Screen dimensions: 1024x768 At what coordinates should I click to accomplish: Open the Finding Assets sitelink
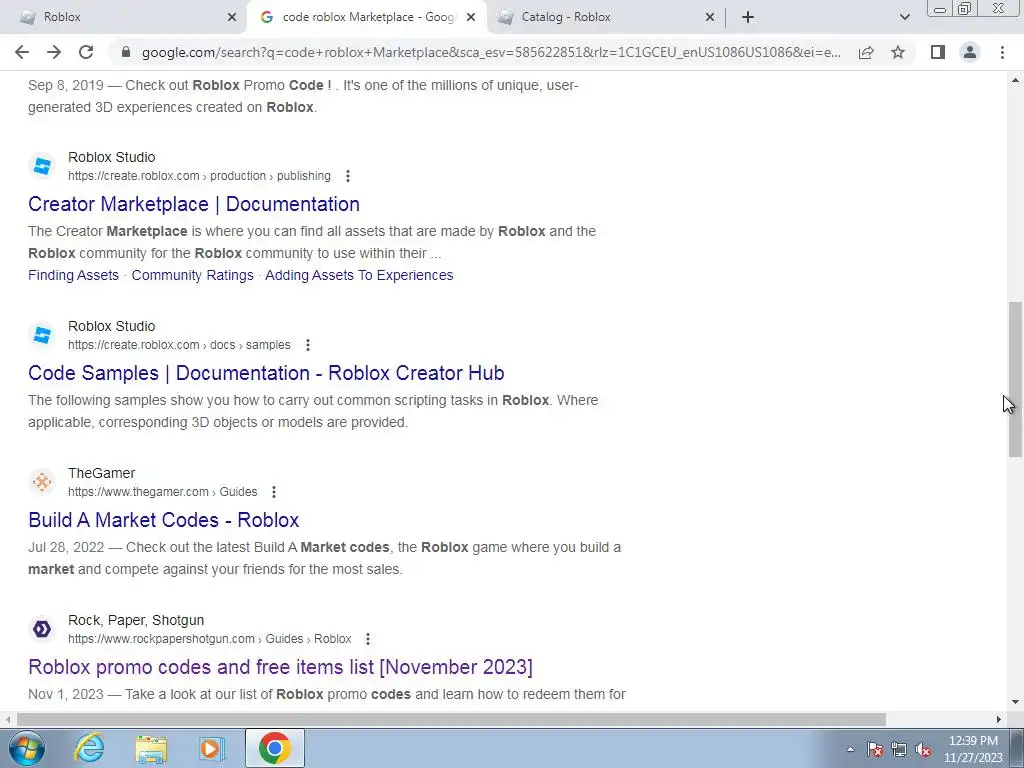coord(73,275)
